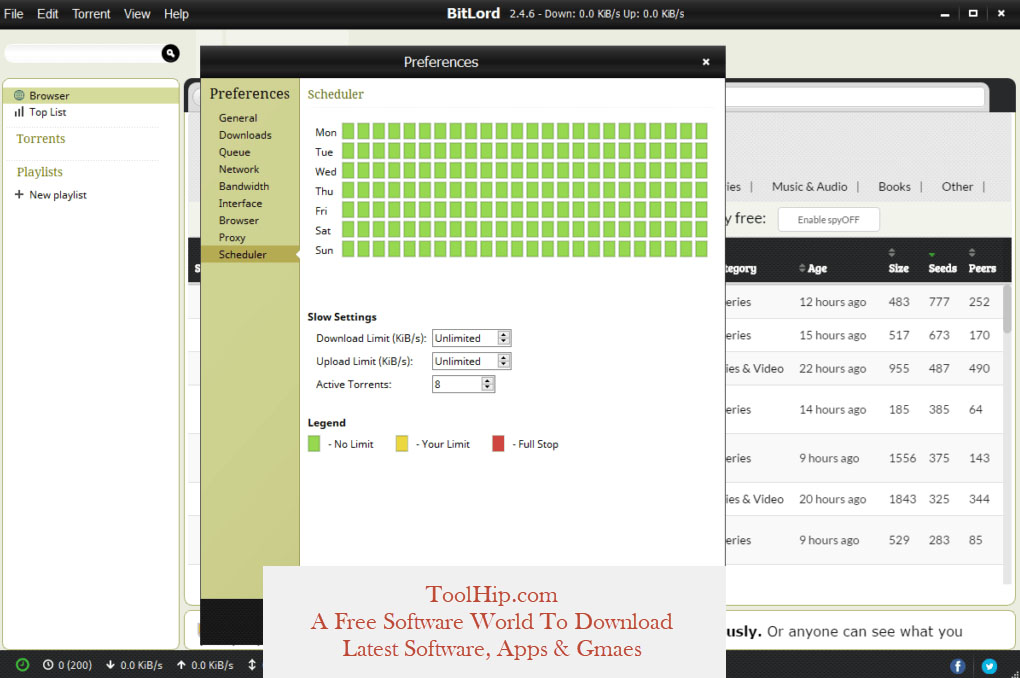Open the Other category link
This screenshot has width=1020, height=678.
(x=958, y=187)
